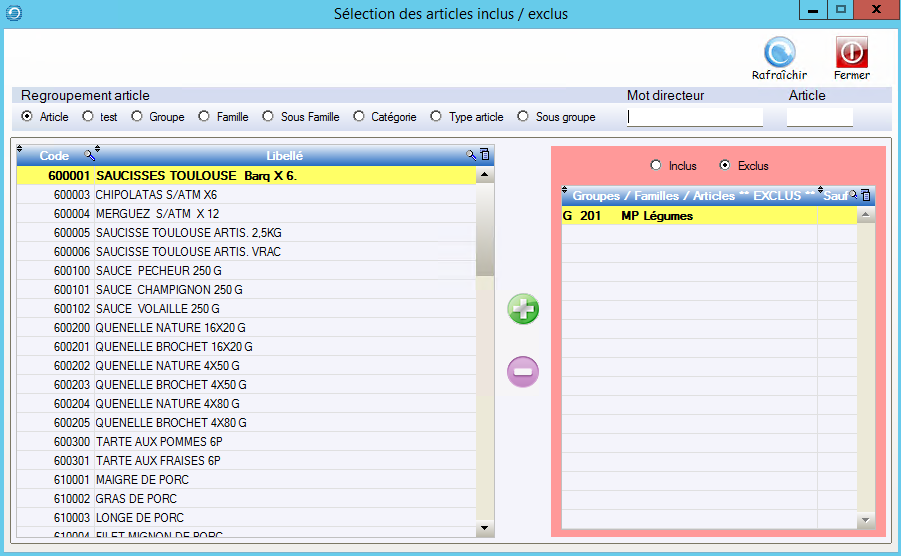Viewport: 901px width, 556px height.
Task: Click the green plus add button
Action: pyautogui.click(x=523, y=309)
